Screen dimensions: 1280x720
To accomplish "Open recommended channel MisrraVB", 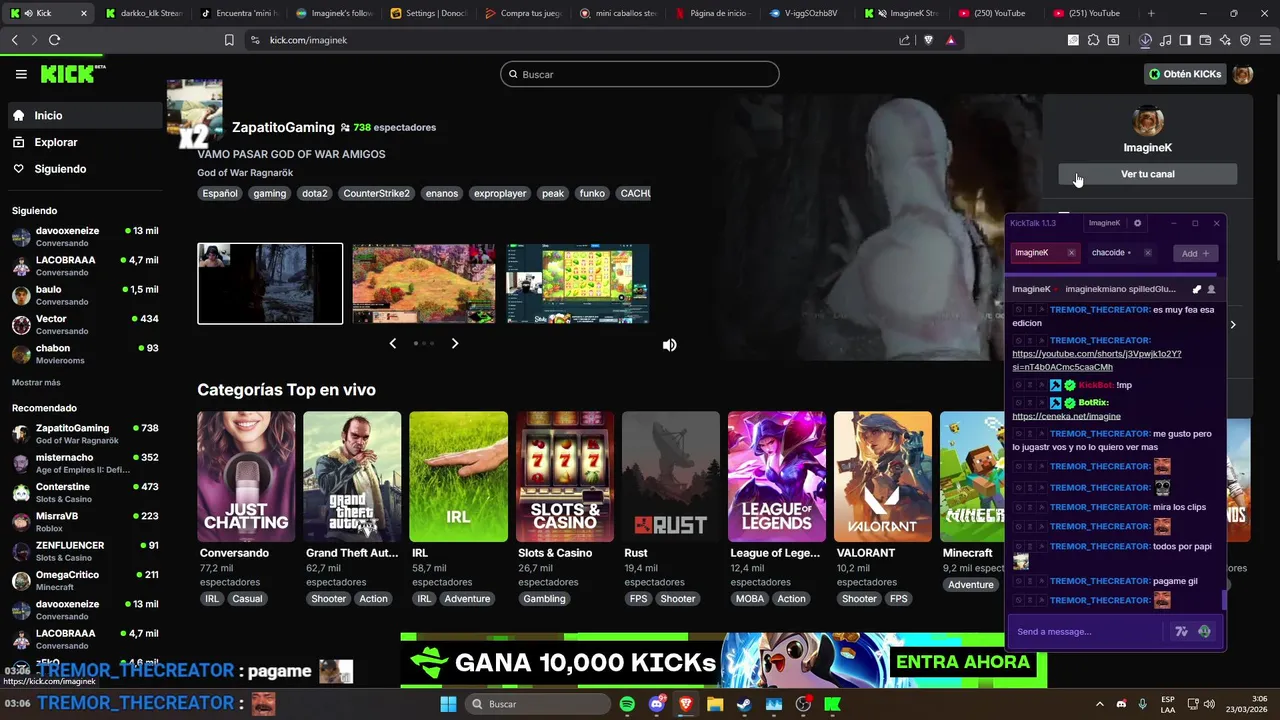I will point(84,522).
